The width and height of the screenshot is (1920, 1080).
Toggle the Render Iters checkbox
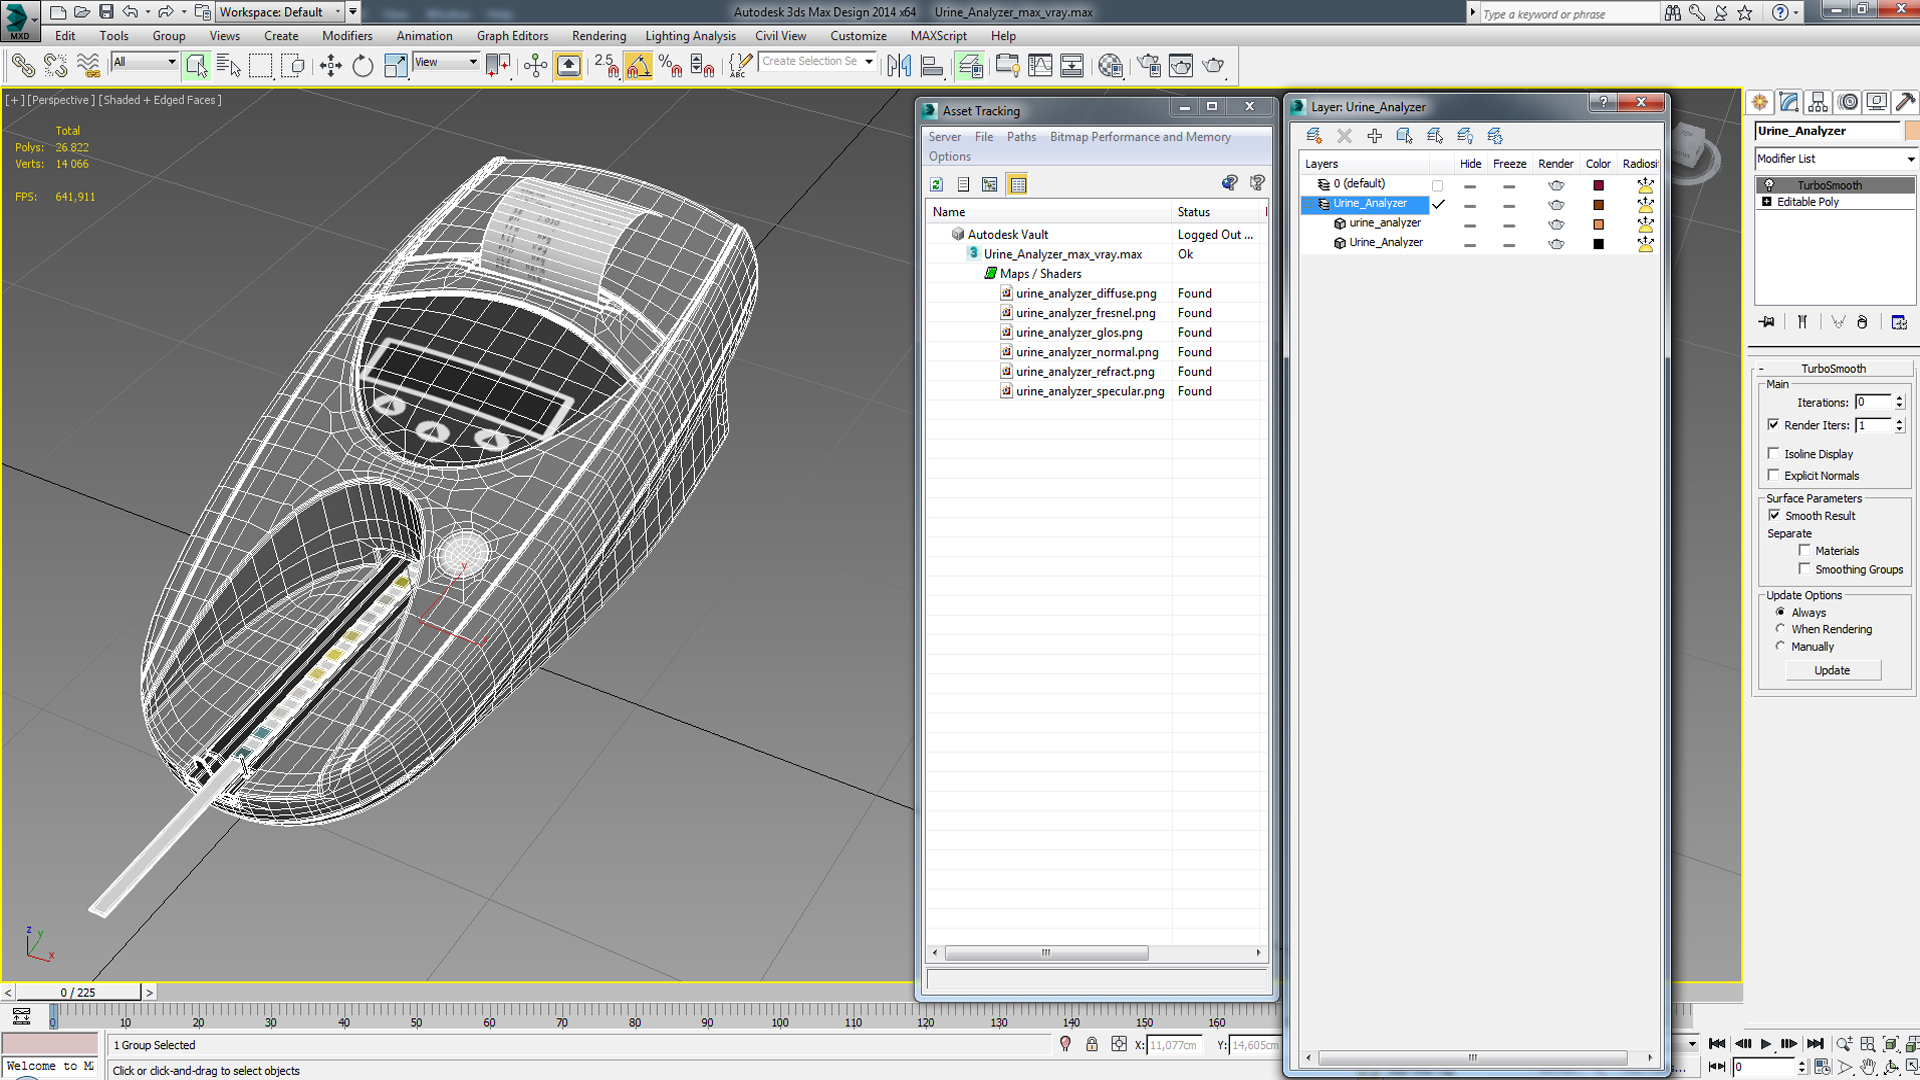coord(1774,425)
